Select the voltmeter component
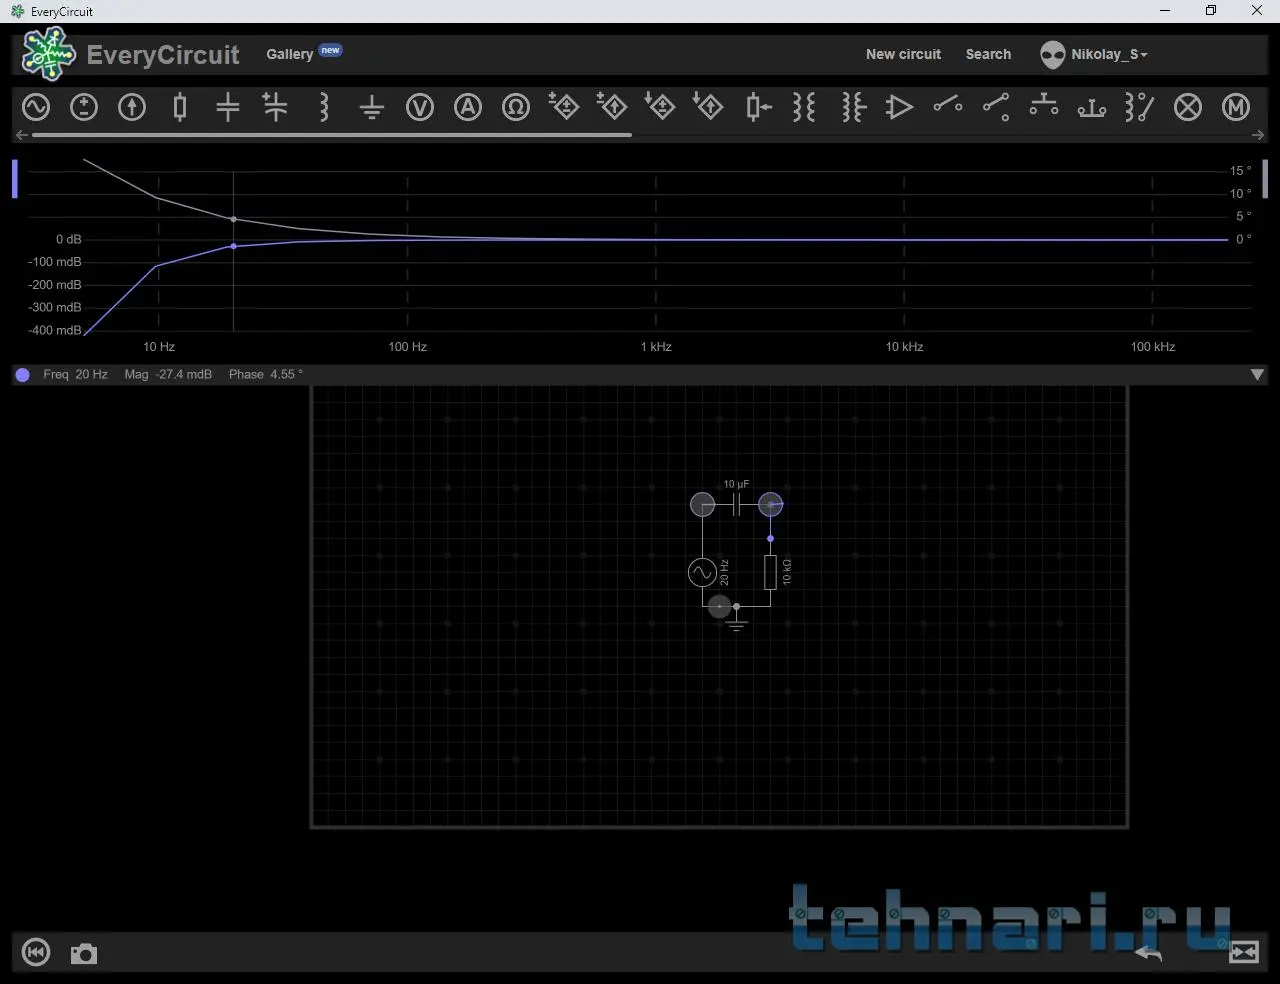The height and width of the screenshot is (984, 1280). (x=420, y=107)
